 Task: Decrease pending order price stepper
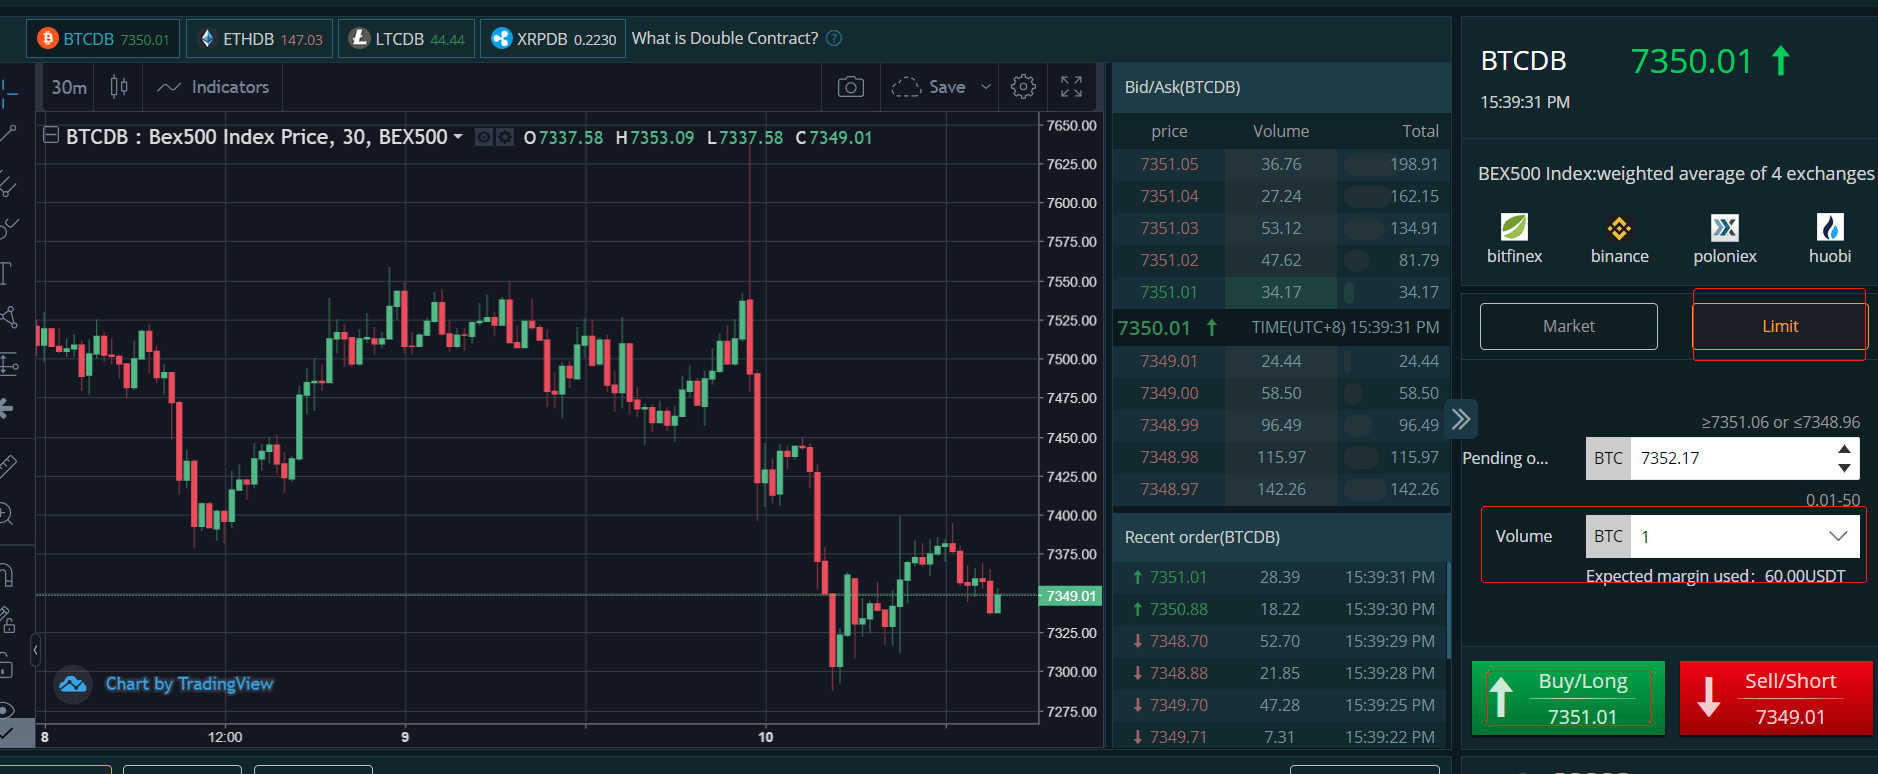tap(1845, 467)
